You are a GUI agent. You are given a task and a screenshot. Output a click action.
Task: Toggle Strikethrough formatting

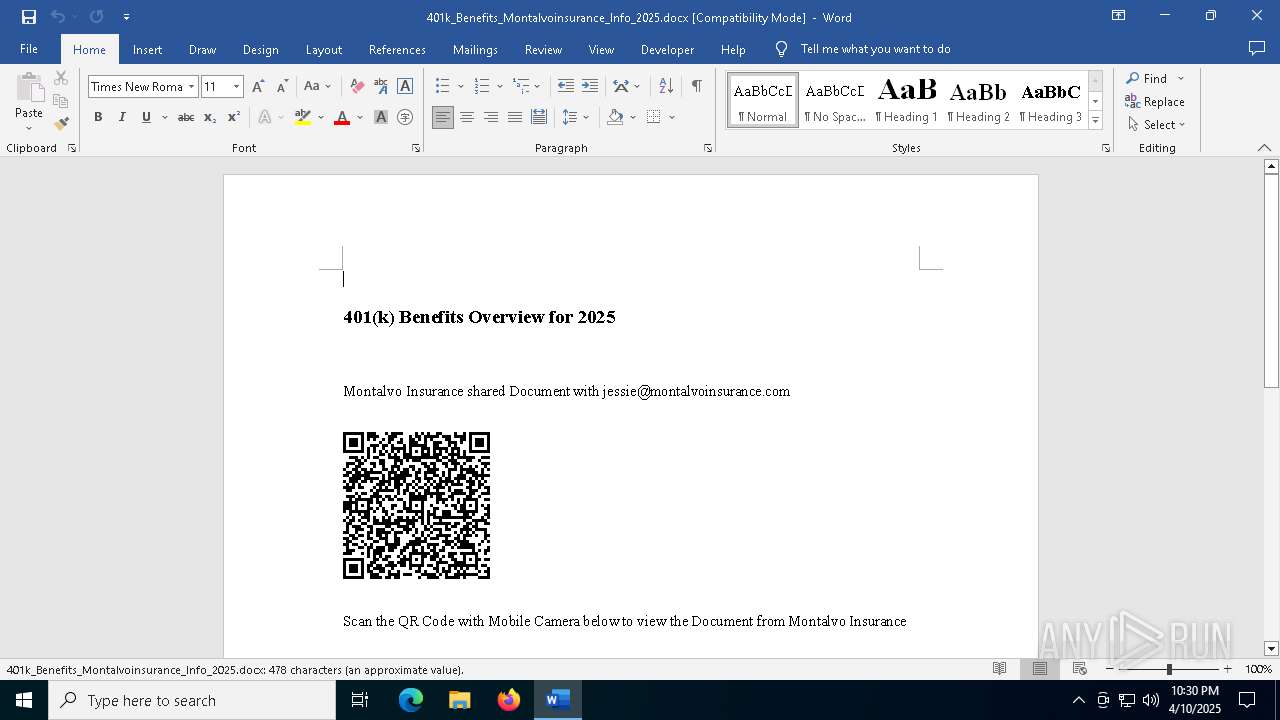[x=185, y=117]
